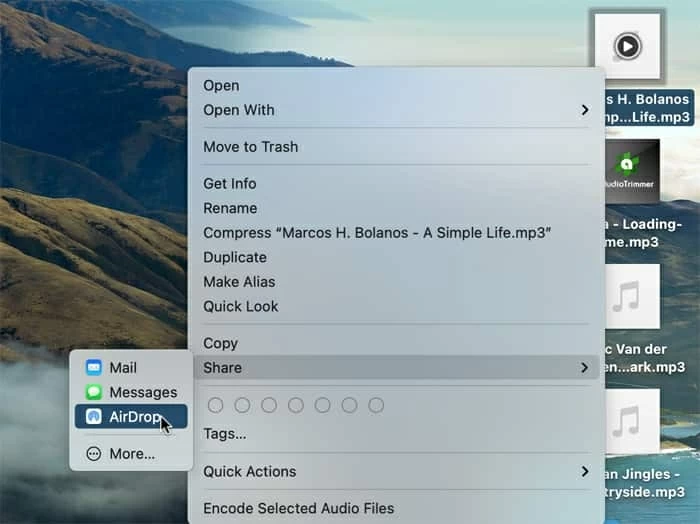The width and height of the screenshot is (700, 524).
Task: Click the More ellipsis icon
Action: 94,454
